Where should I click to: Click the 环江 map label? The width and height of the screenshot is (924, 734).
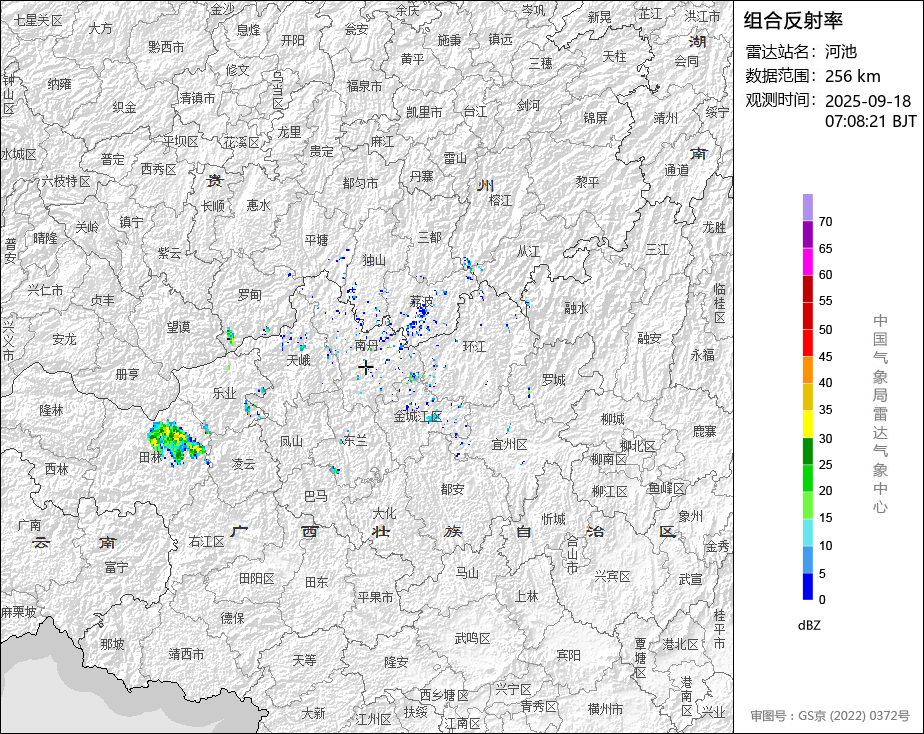click(474, 346)
